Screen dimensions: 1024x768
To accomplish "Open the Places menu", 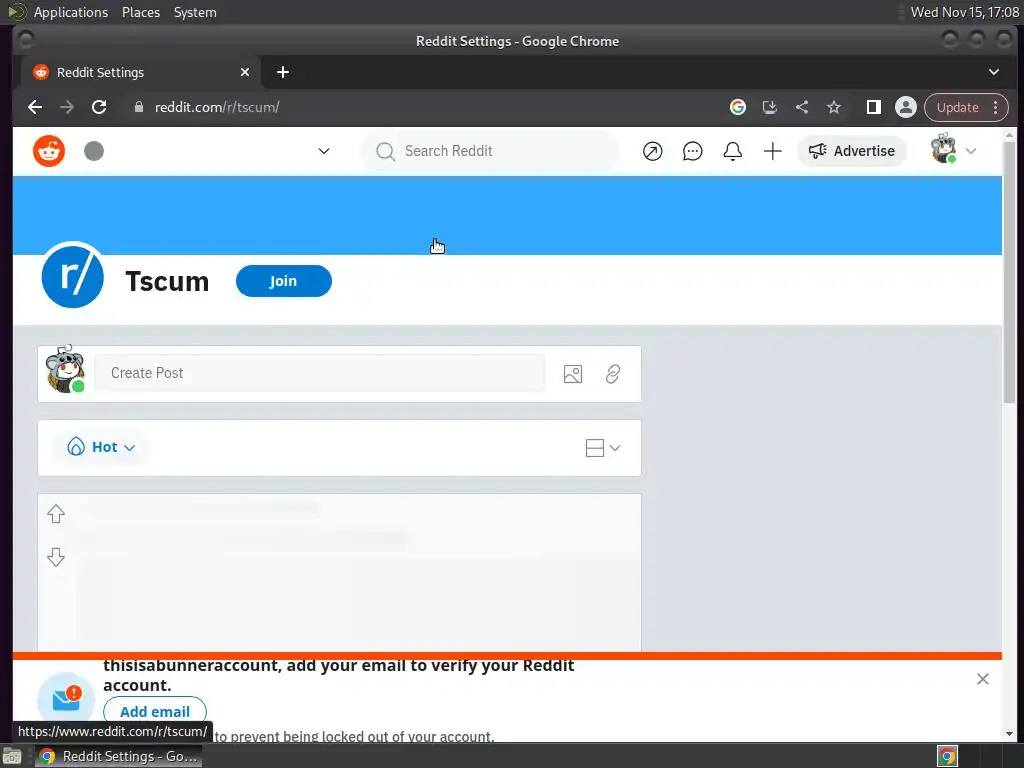I will [141, 12].
